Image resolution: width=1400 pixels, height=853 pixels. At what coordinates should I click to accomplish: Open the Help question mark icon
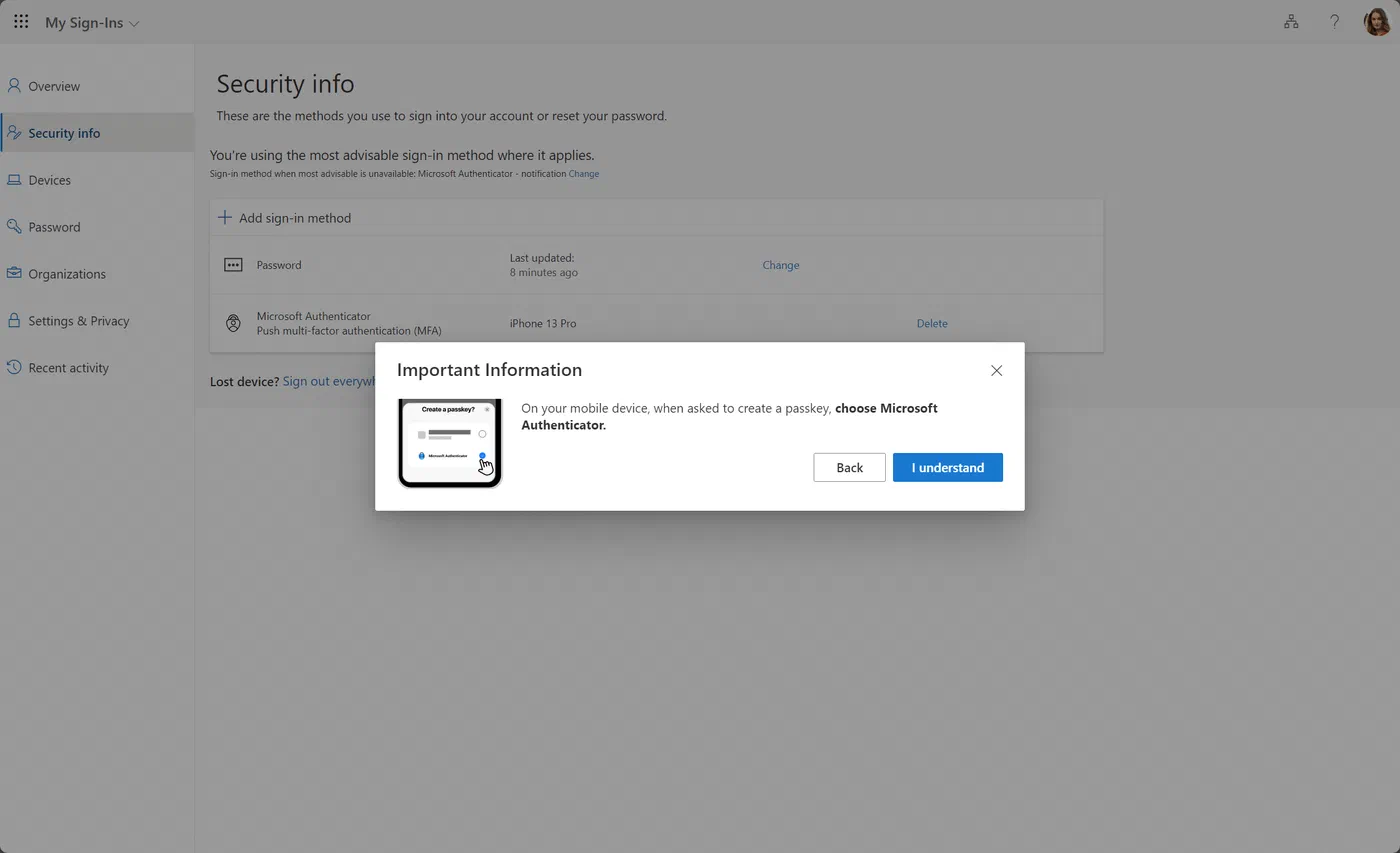pyautogui.click(x=1334, y=21)
